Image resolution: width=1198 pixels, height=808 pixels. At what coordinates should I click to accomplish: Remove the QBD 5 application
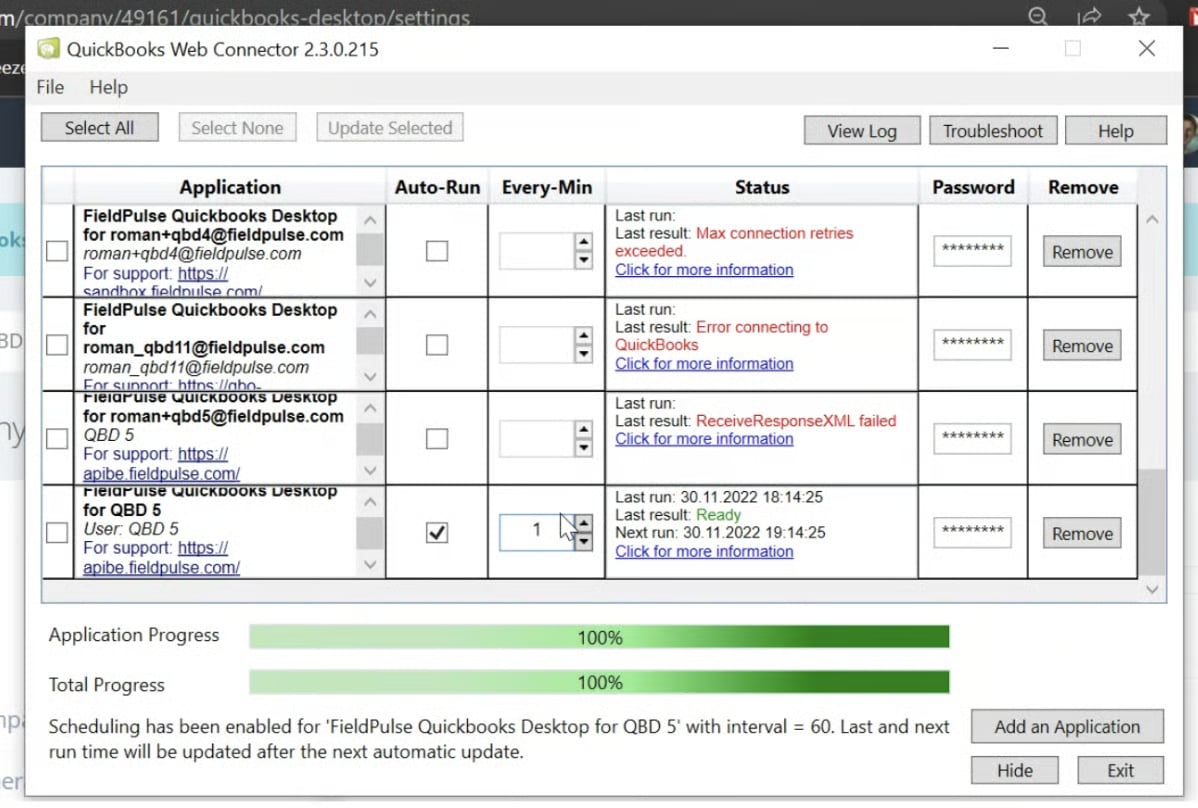click(x=1082, y=534)
